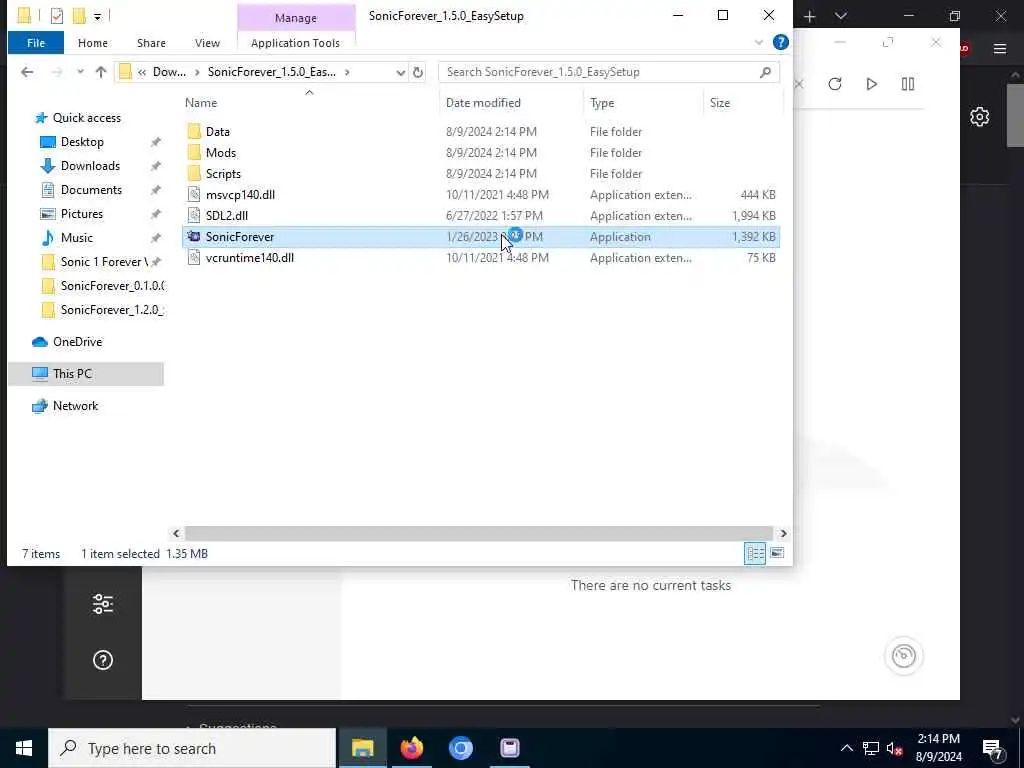Open Firefox from the taskbar
The height and width of the screenshot is (768, 1024).
(411, 748)
